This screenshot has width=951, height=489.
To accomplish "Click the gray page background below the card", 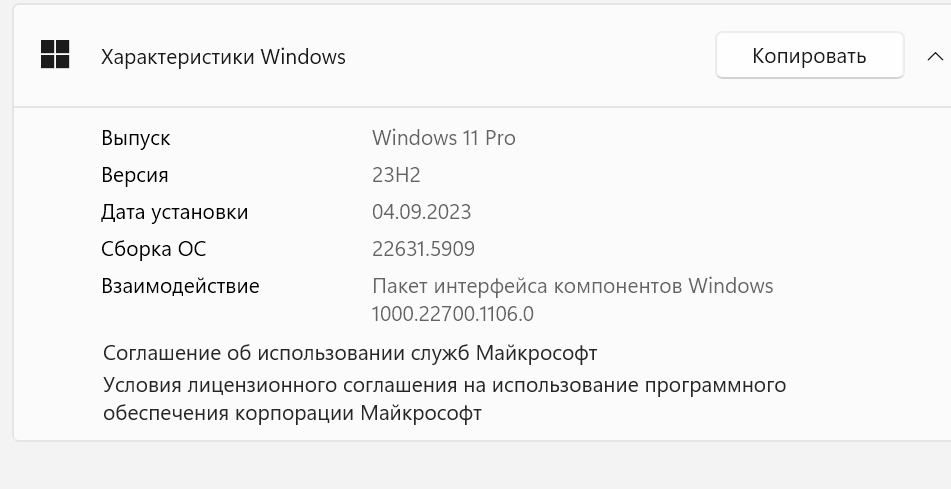I will 475,466.
